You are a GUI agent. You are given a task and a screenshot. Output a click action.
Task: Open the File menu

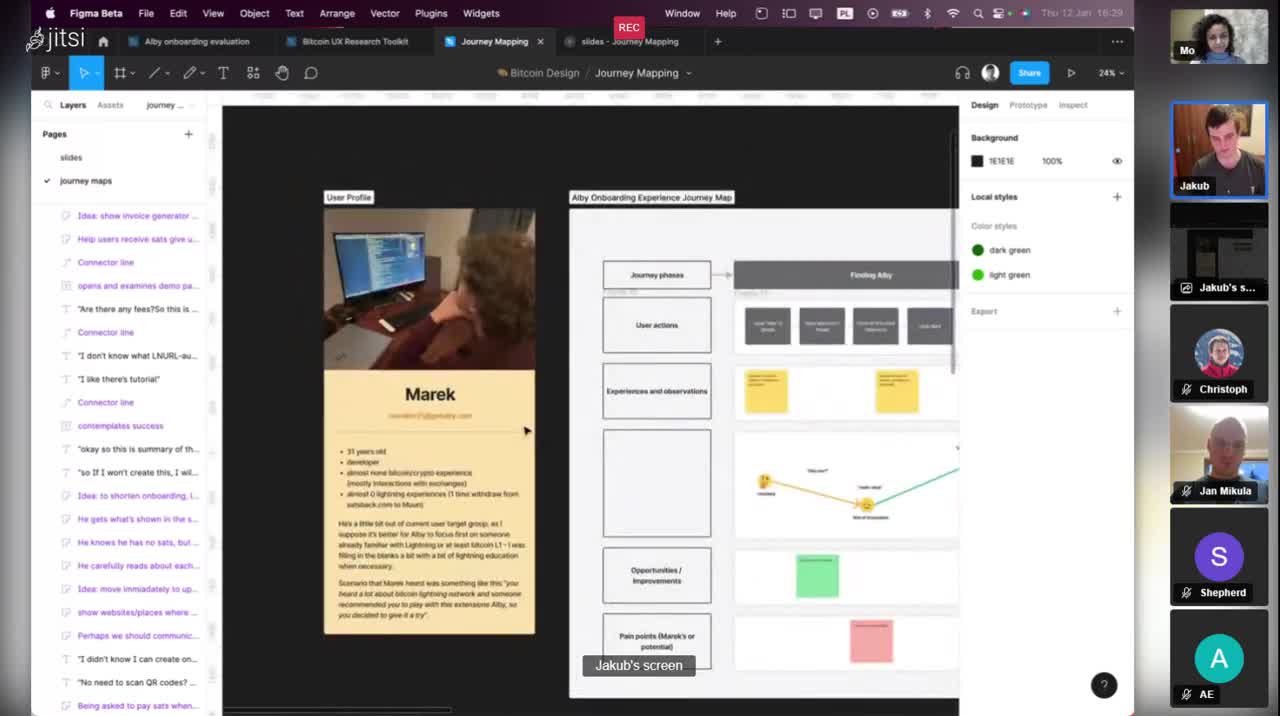[x=146, y=13]
